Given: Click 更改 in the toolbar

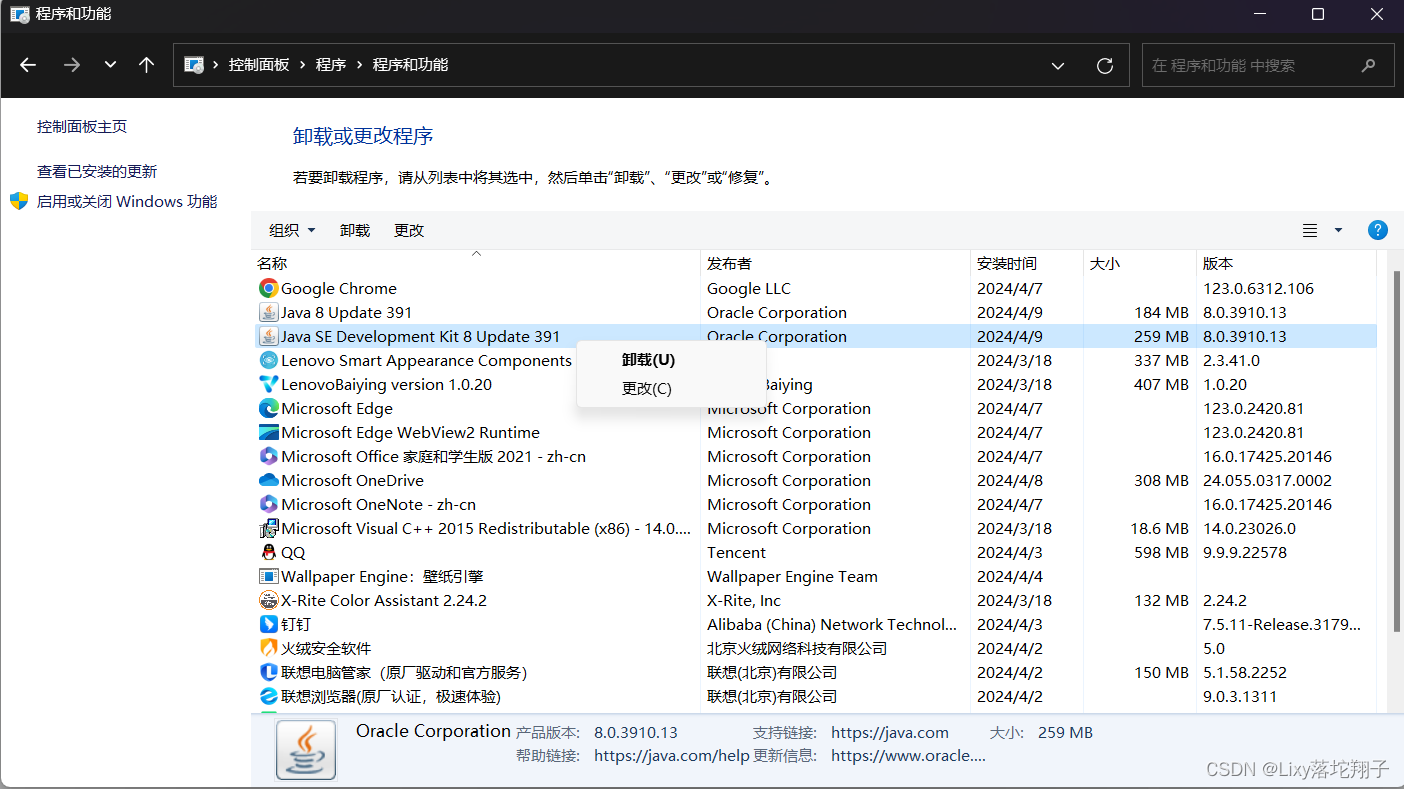Looking at the screenshot, I should (409, 231).
